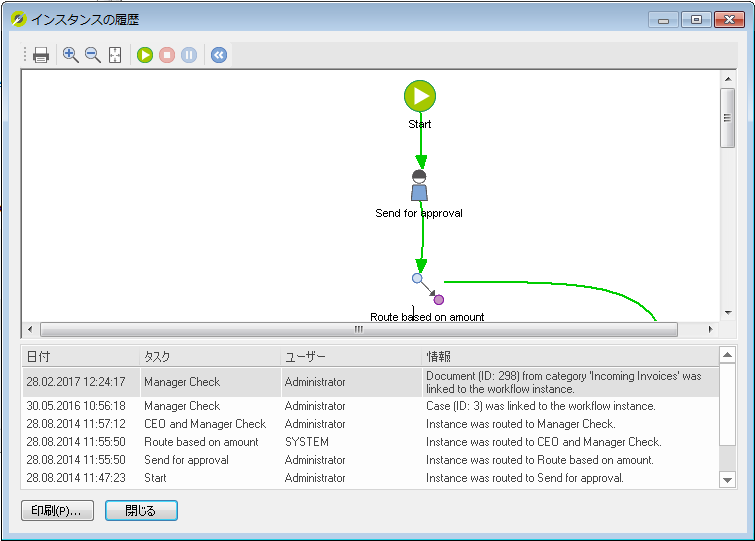Minimize the インスタンスの履歴 window
This screenshot has height=541, width=755.
(x=664, y=20)
